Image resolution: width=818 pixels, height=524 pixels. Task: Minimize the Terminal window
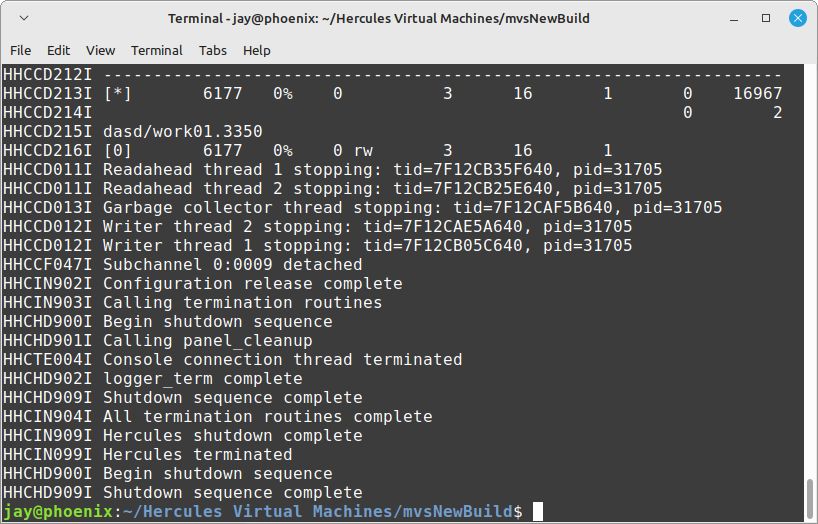click(734, 19)
